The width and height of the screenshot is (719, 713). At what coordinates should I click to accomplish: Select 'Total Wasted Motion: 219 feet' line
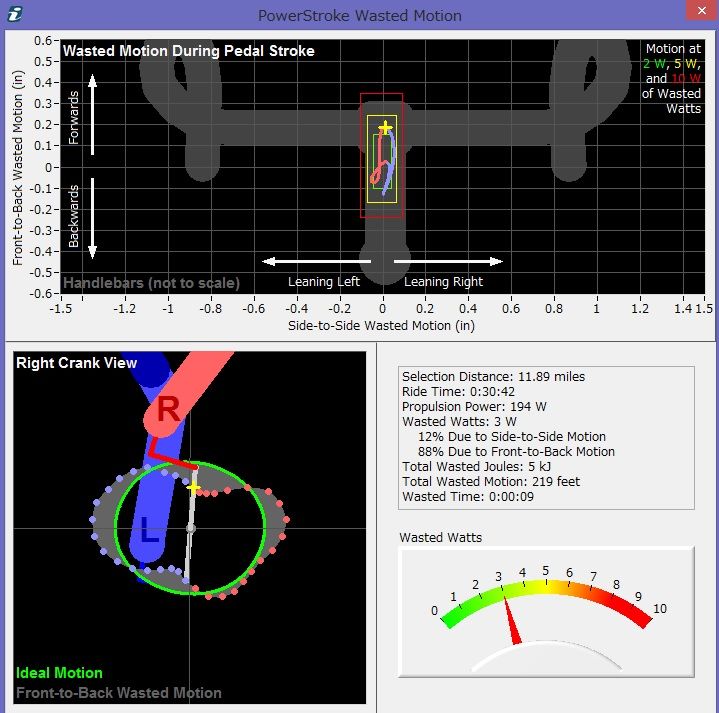(x=491, y=481)
